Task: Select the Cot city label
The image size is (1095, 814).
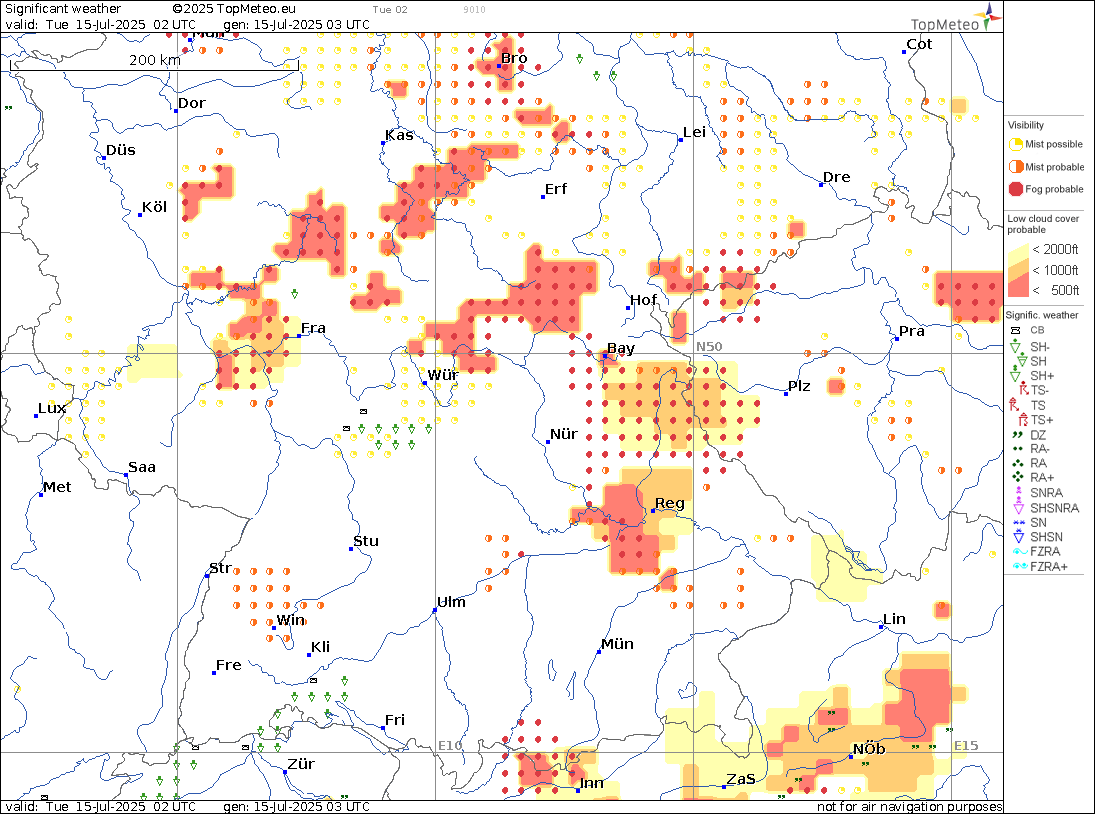Action: point(919,44)
